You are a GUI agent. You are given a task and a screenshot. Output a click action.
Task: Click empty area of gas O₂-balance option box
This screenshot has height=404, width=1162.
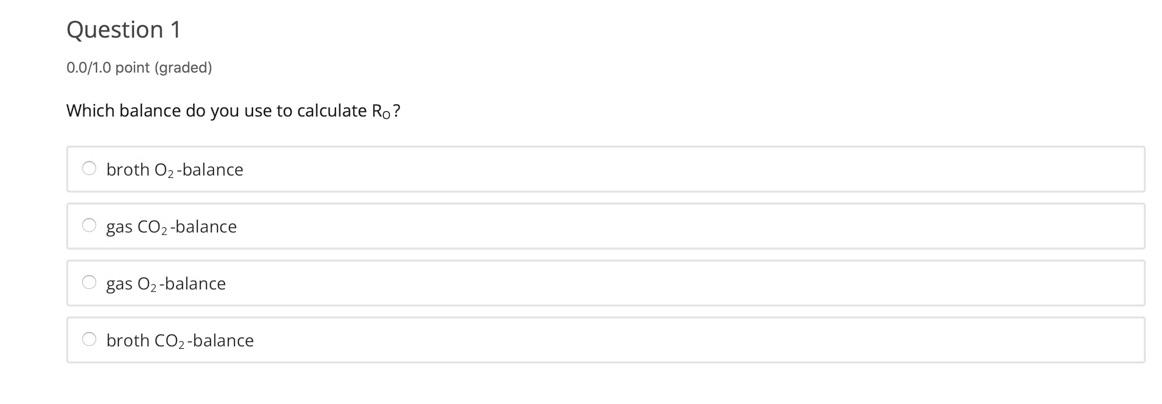click(700, 283)
